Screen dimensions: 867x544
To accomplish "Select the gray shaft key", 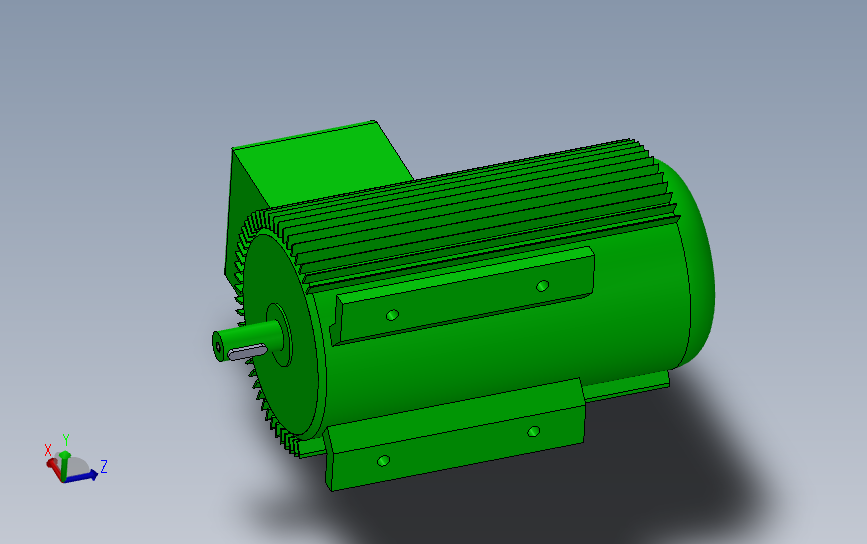I will [247, 352].
